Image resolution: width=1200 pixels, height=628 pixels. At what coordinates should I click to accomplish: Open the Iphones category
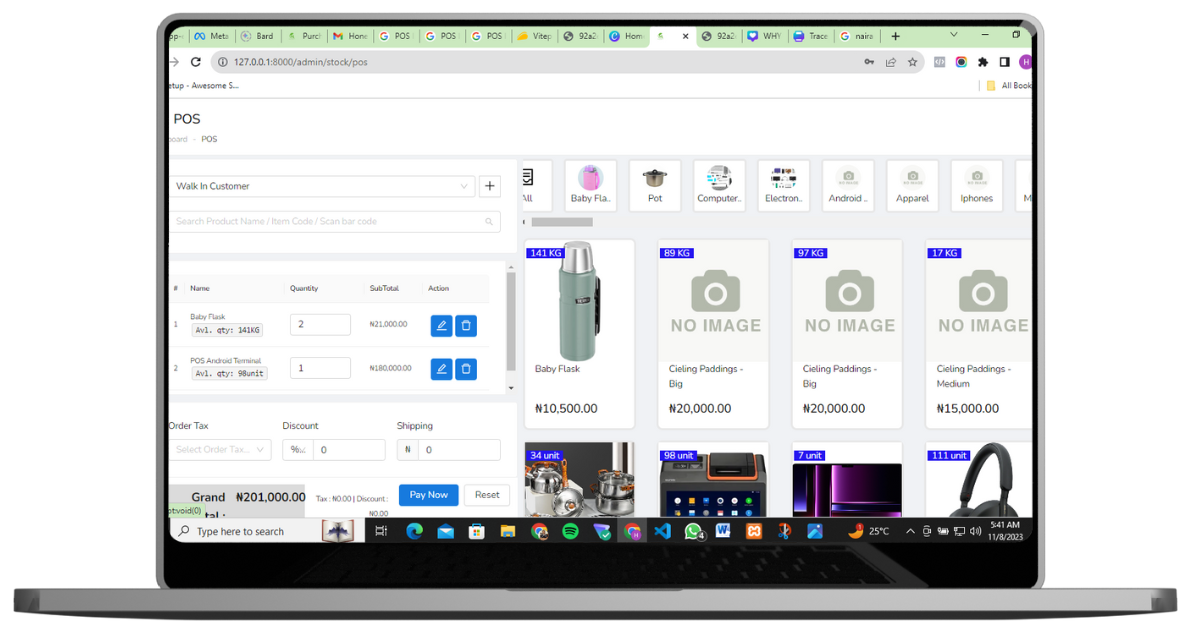tap(977, 185)
